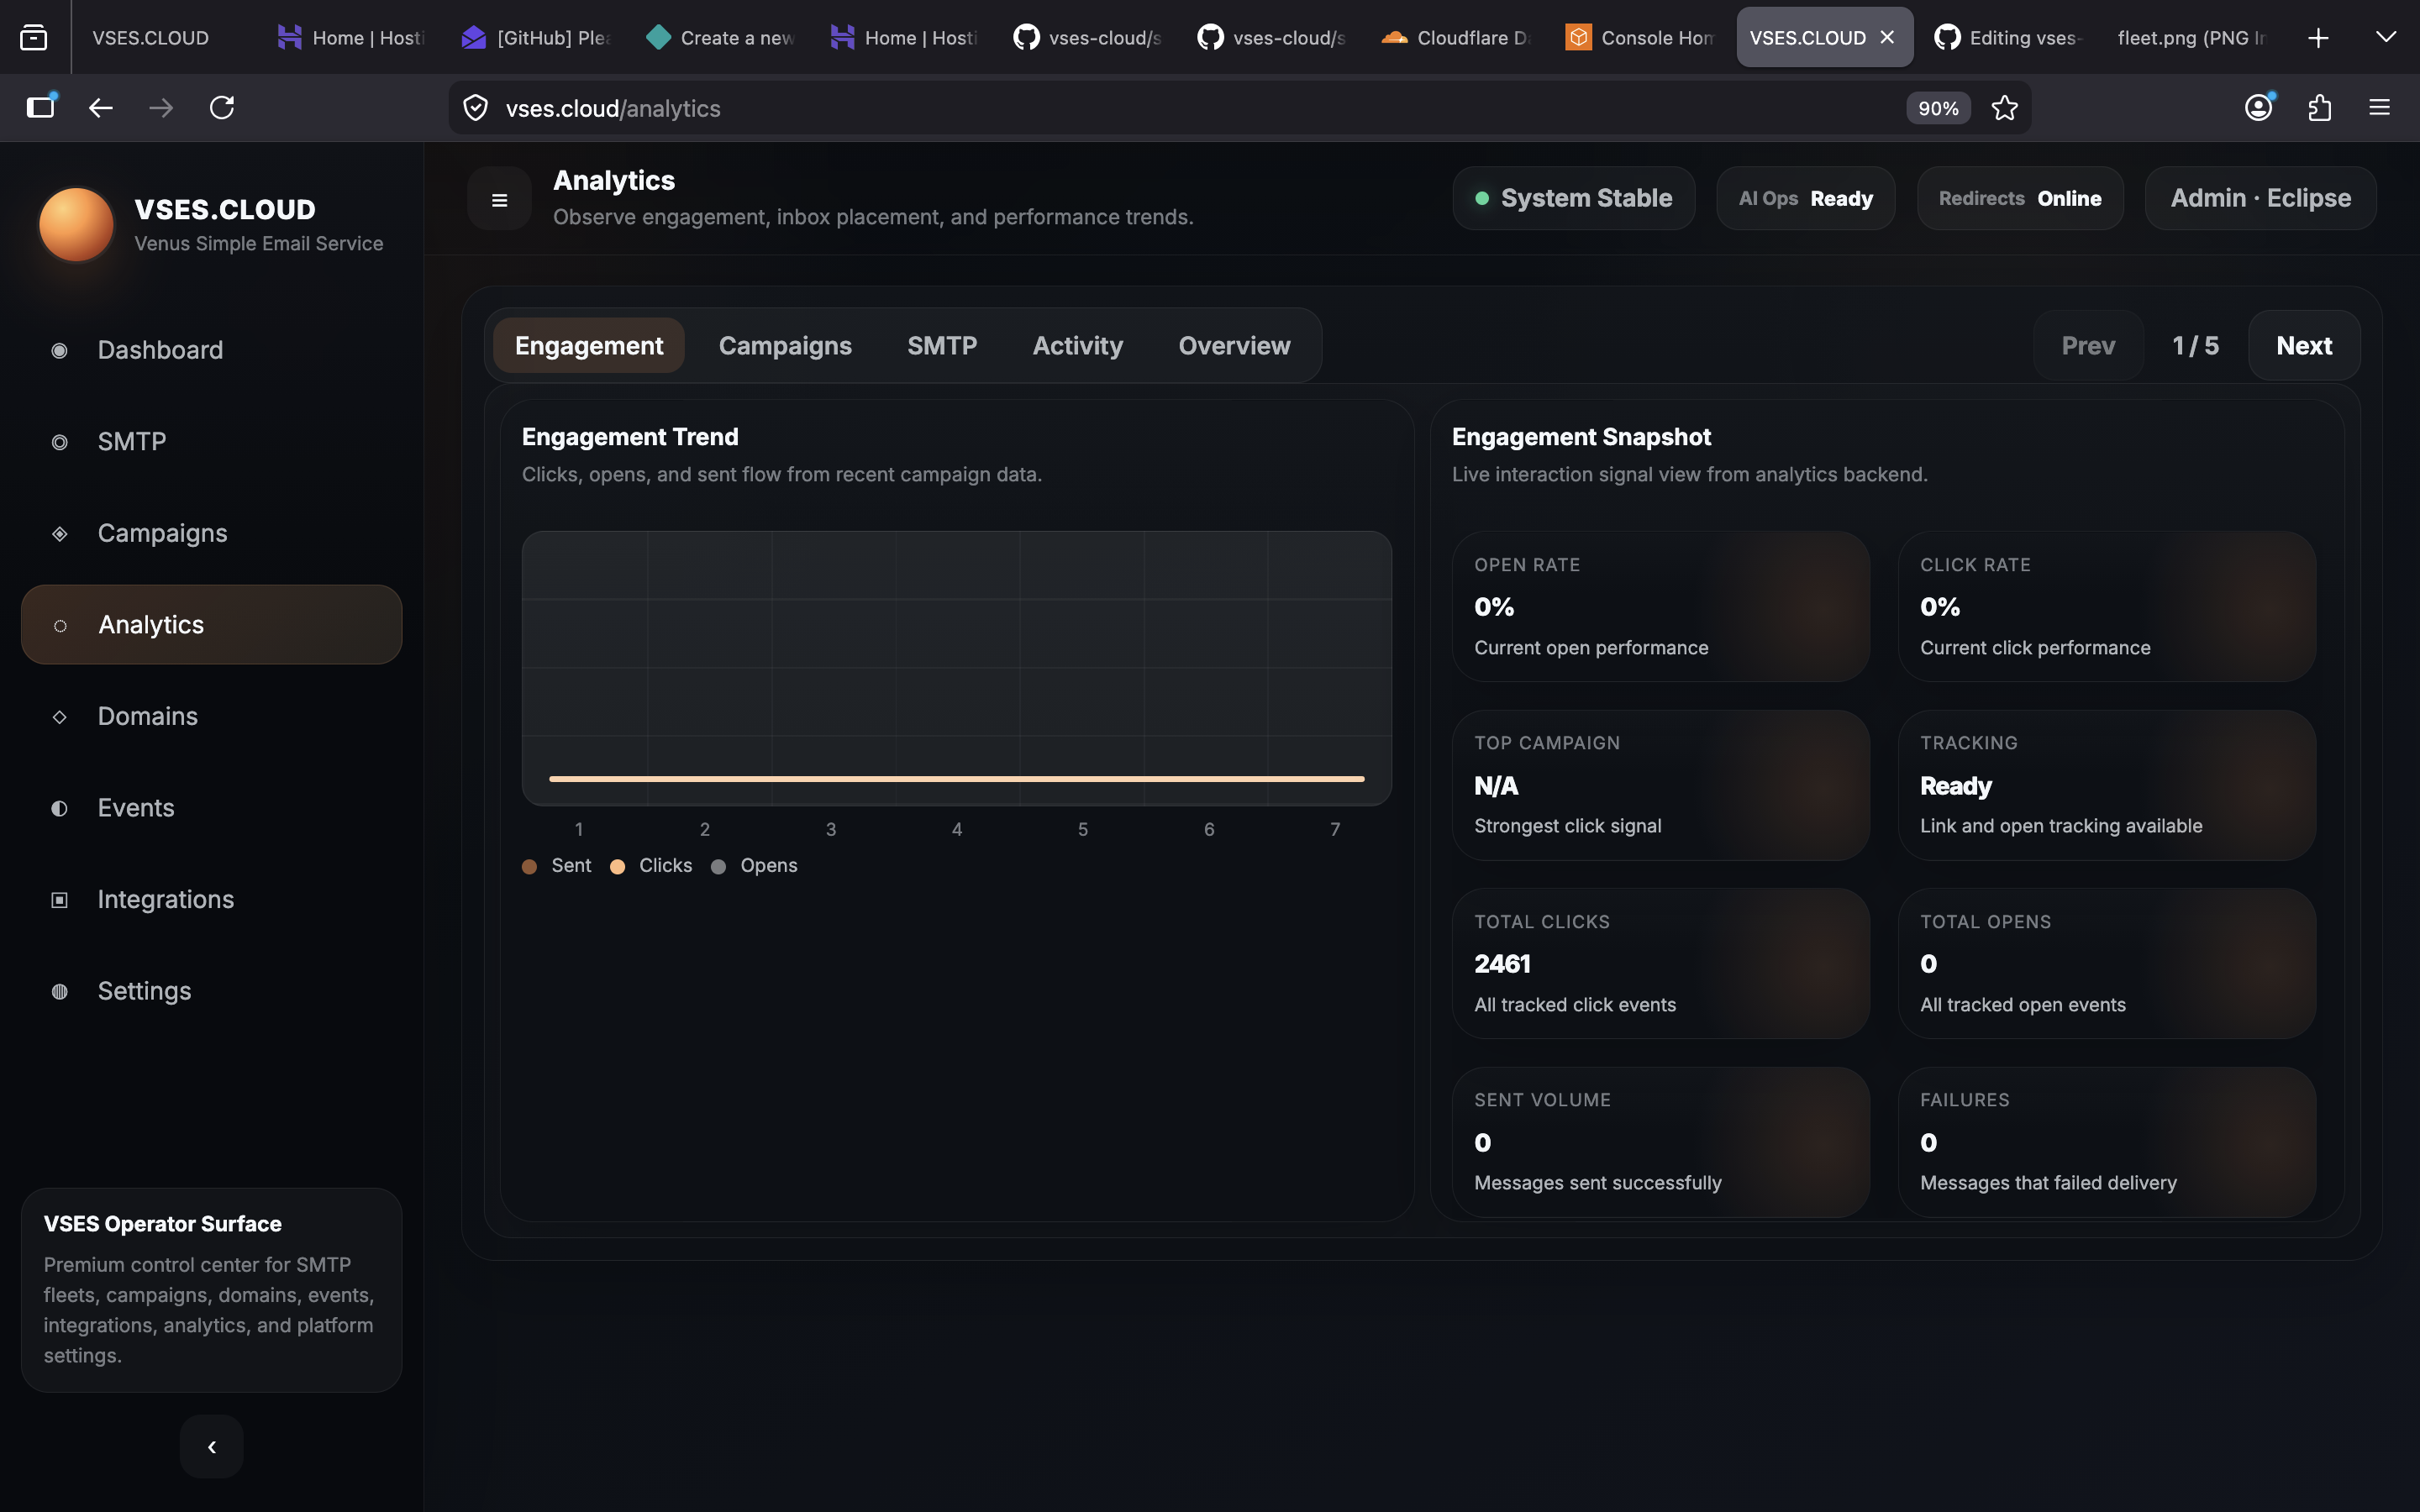
Task: Click the Open Rate 0% card
Action: (1661, 607)
